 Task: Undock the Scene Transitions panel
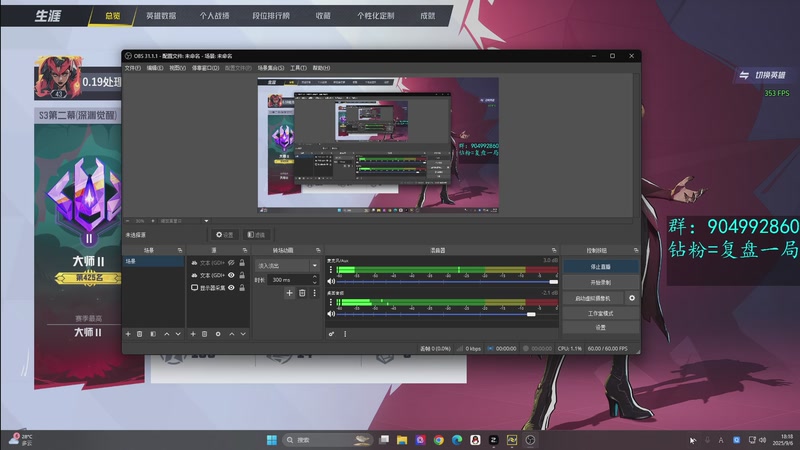pyautogui.click(x=318, y=250)
